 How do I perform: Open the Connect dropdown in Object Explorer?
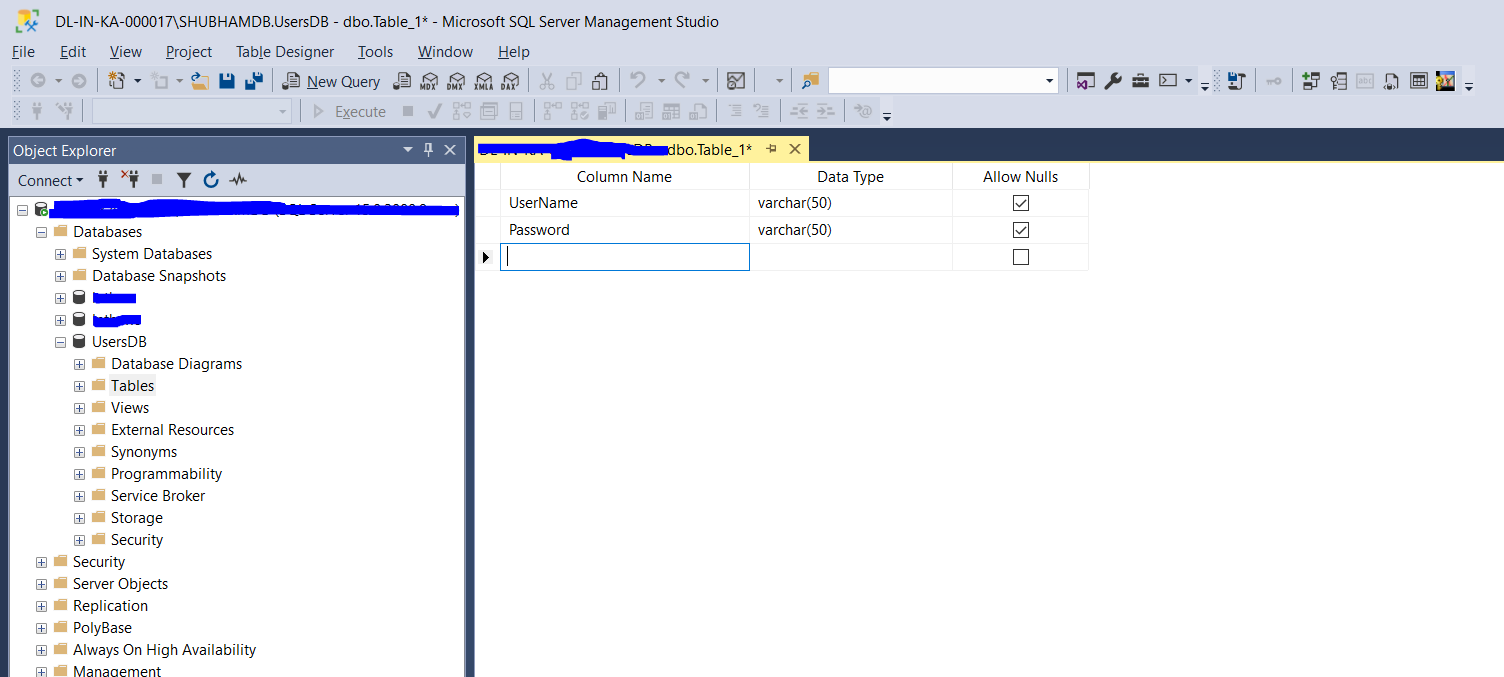point(51,180)
